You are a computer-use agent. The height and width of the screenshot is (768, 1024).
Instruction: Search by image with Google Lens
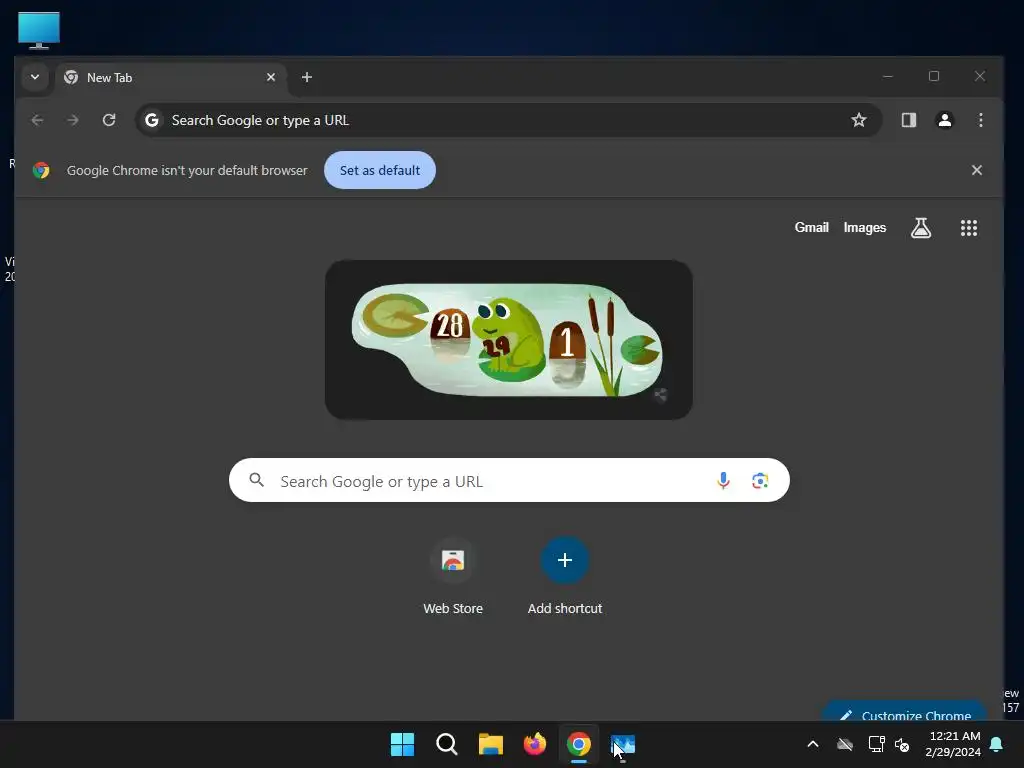click(760, 481)
